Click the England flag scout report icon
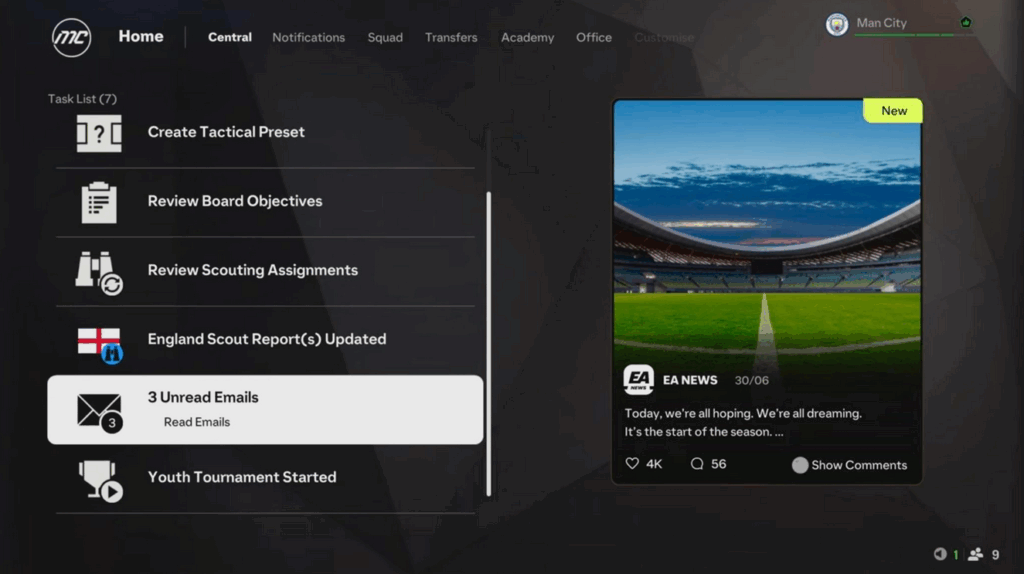The width and height of the screenshot is (1024, 574). [x=100, y=345]
